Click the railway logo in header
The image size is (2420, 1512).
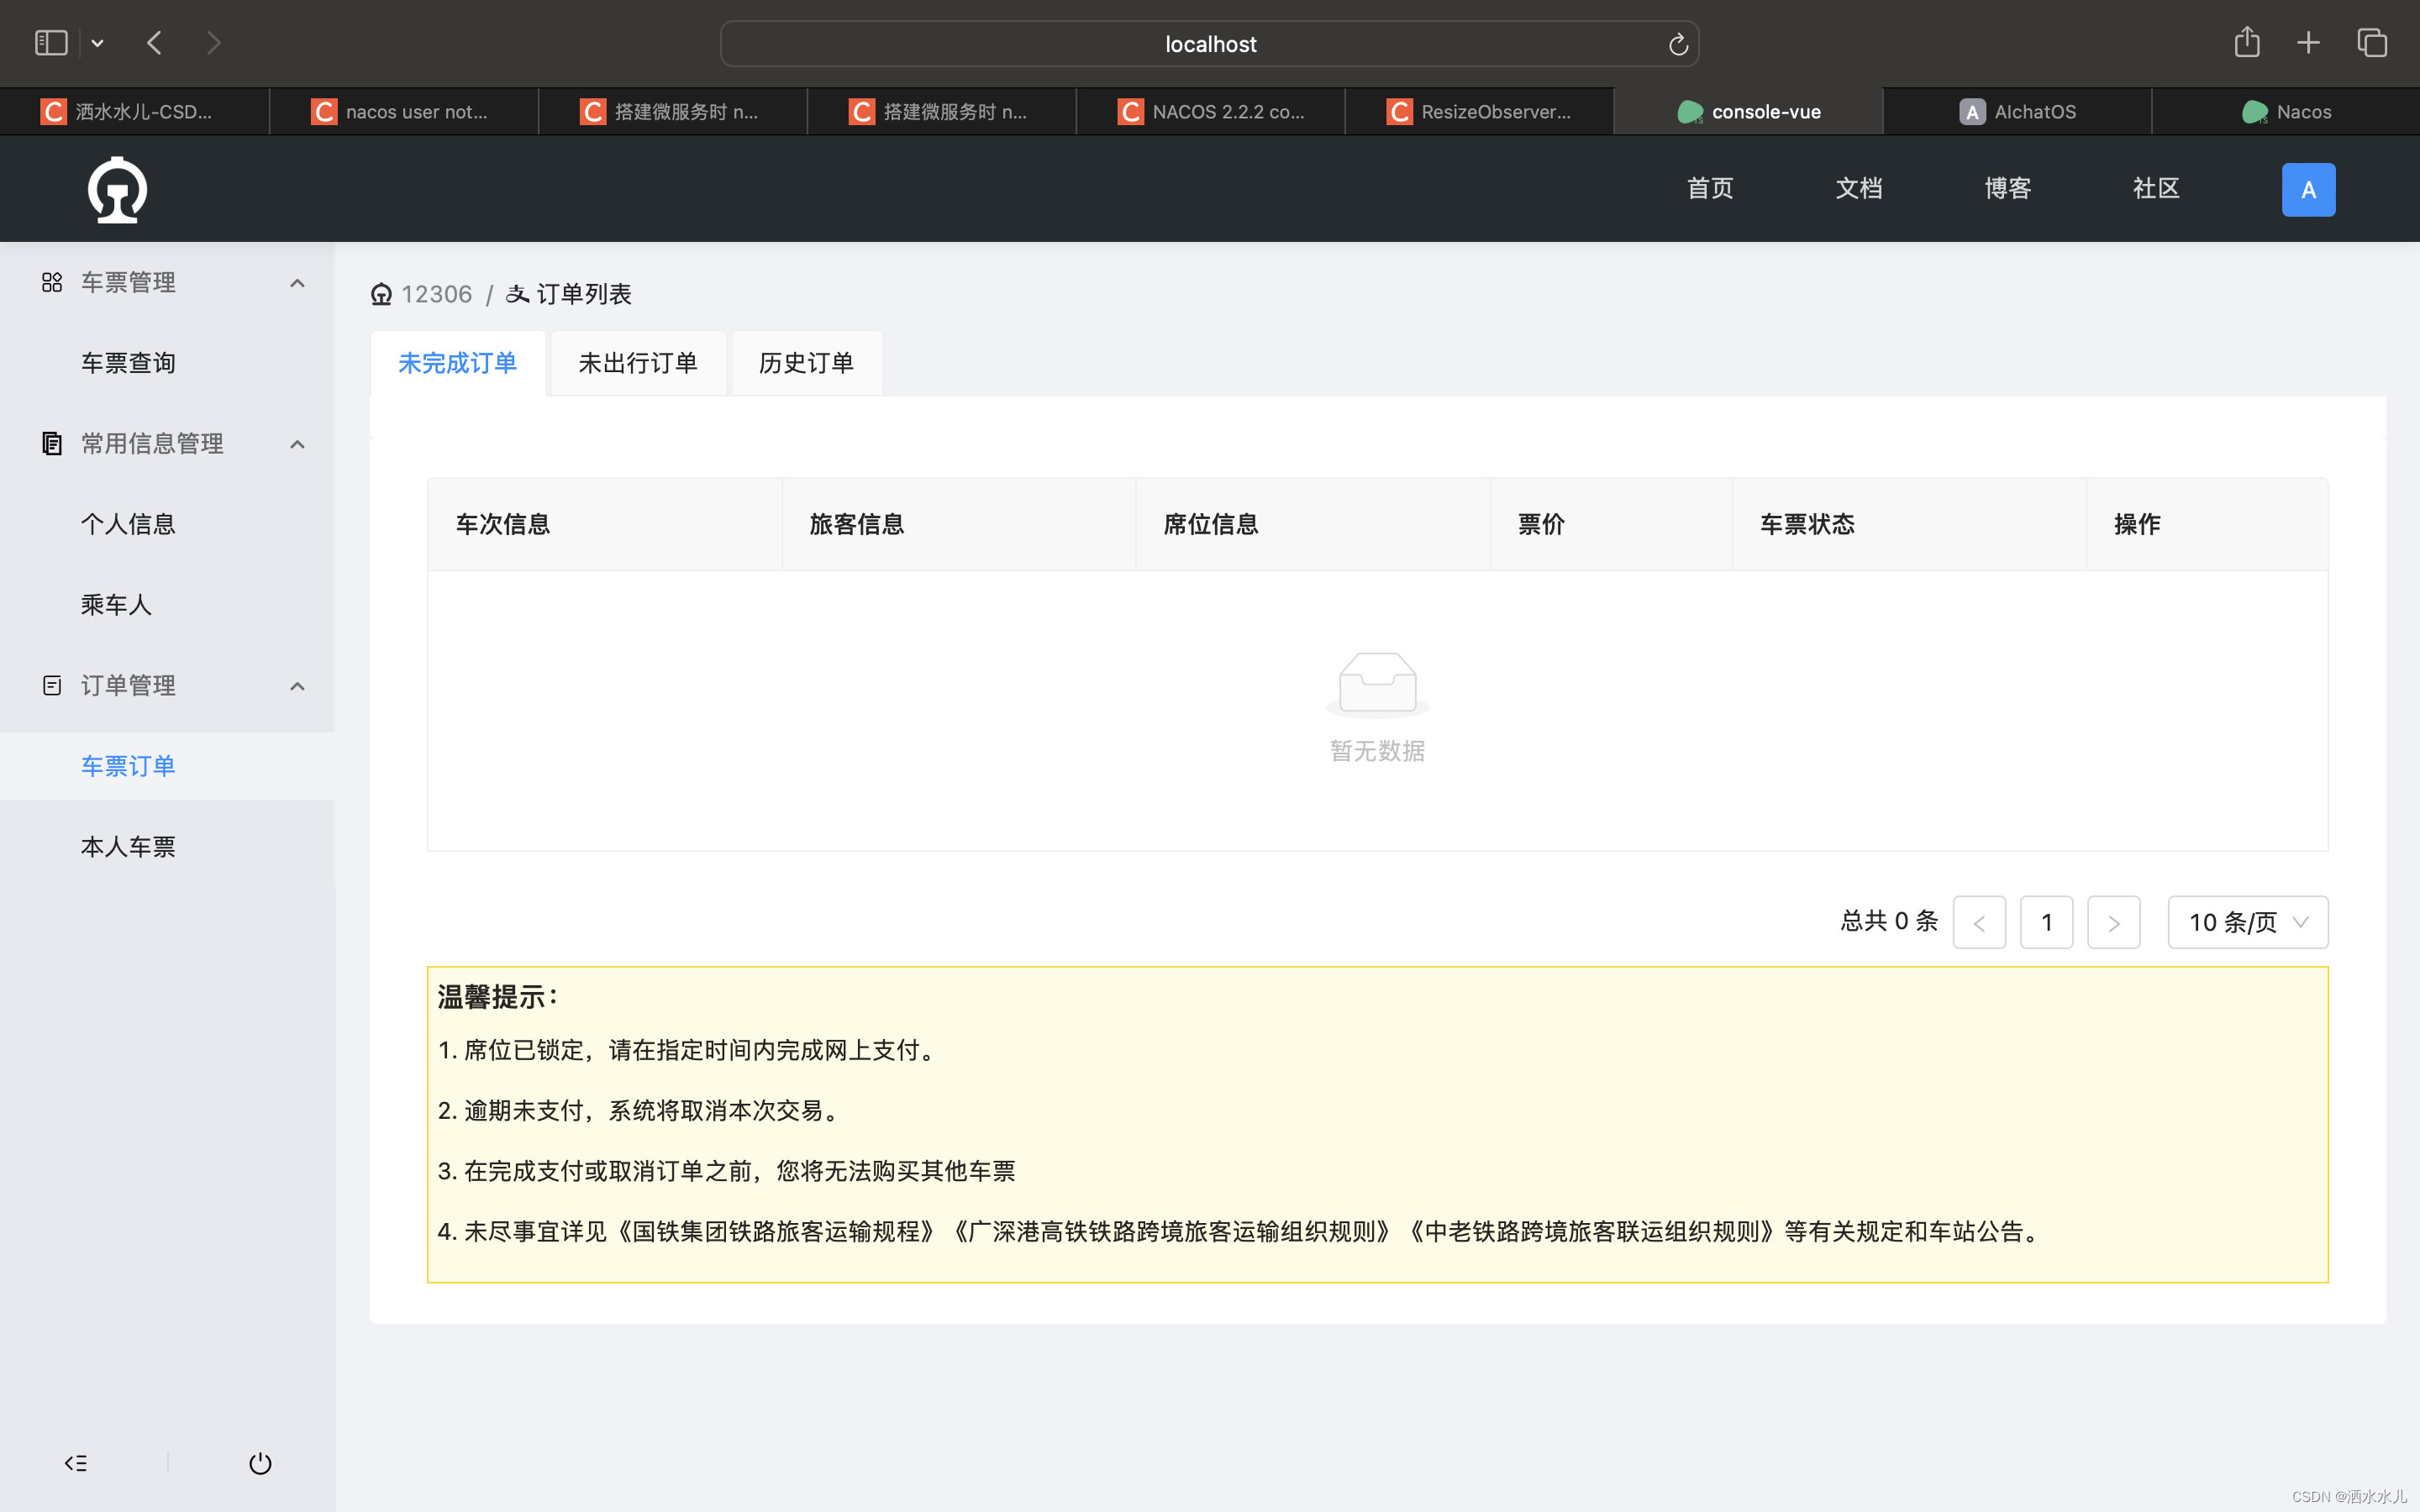[x=117, y=190]
